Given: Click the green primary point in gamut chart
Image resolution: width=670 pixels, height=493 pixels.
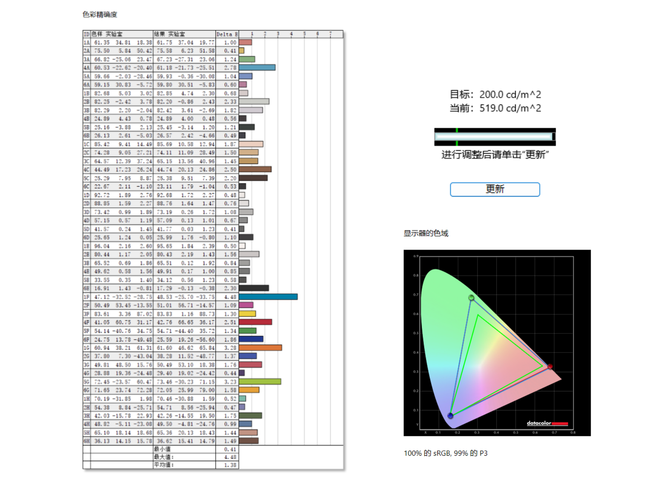Looking at the screenshot, I should coord(471,298).
